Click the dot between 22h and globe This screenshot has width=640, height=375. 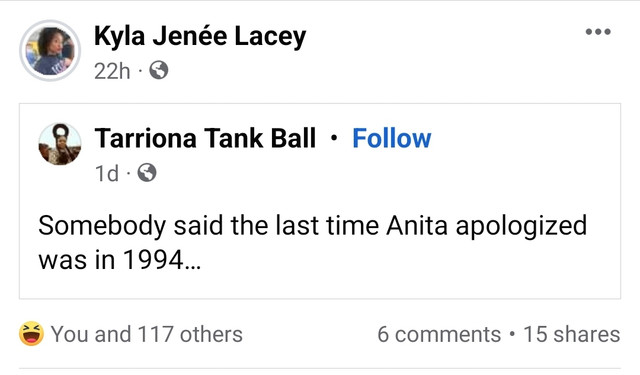(x=140, y=71)
